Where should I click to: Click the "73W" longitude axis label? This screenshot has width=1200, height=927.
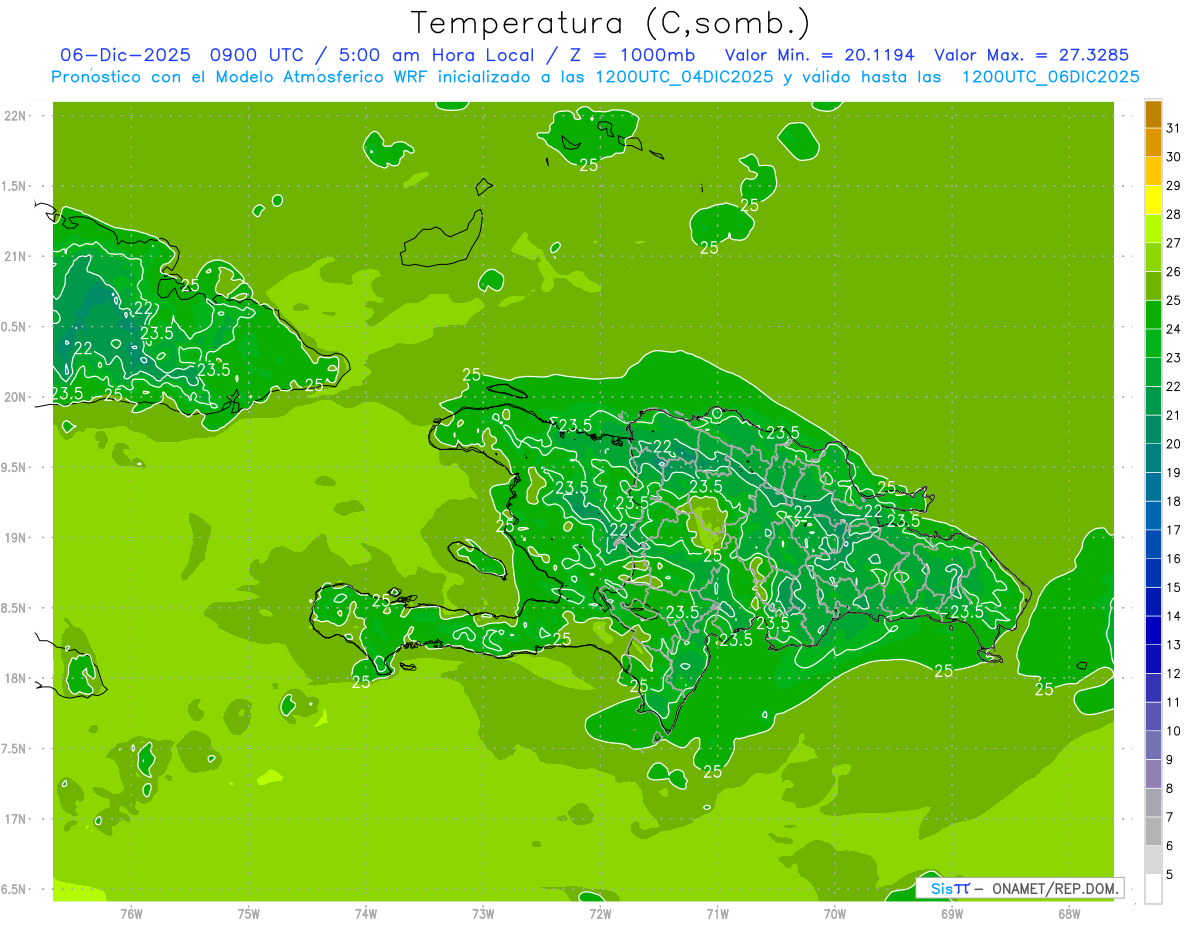[x=483, y=913]
